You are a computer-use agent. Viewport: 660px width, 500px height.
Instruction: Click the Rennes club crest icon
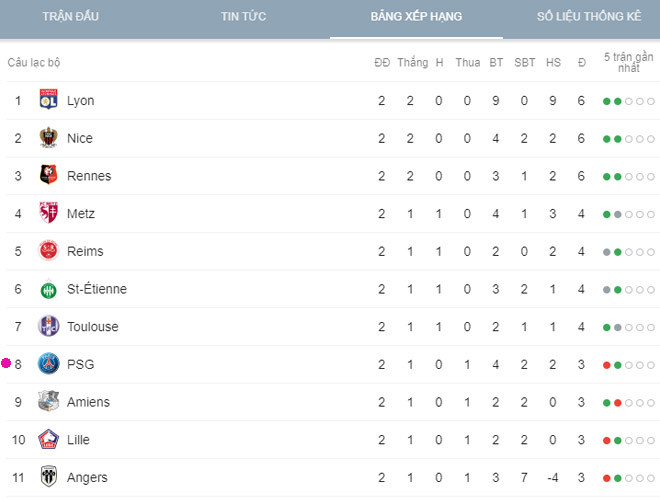click(x=48, y=176)
